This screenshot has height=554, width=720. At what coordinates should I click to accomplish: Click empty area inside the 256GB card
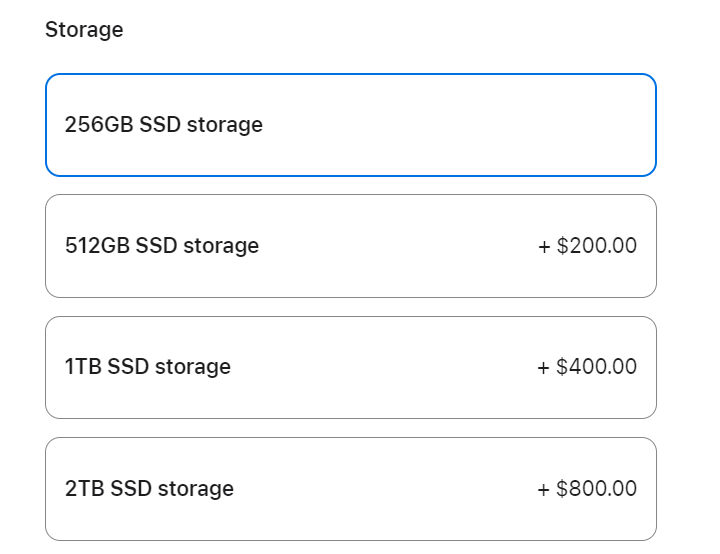tap(459, 125)
